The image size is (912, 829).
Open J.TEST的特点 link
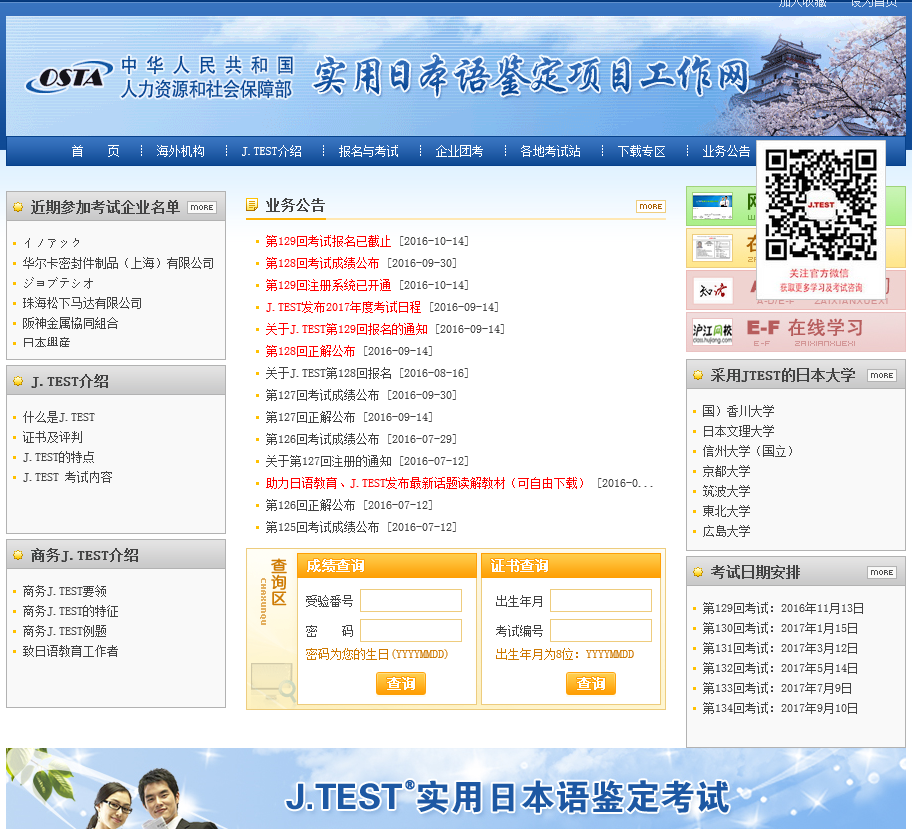click(x=58, y=458)
